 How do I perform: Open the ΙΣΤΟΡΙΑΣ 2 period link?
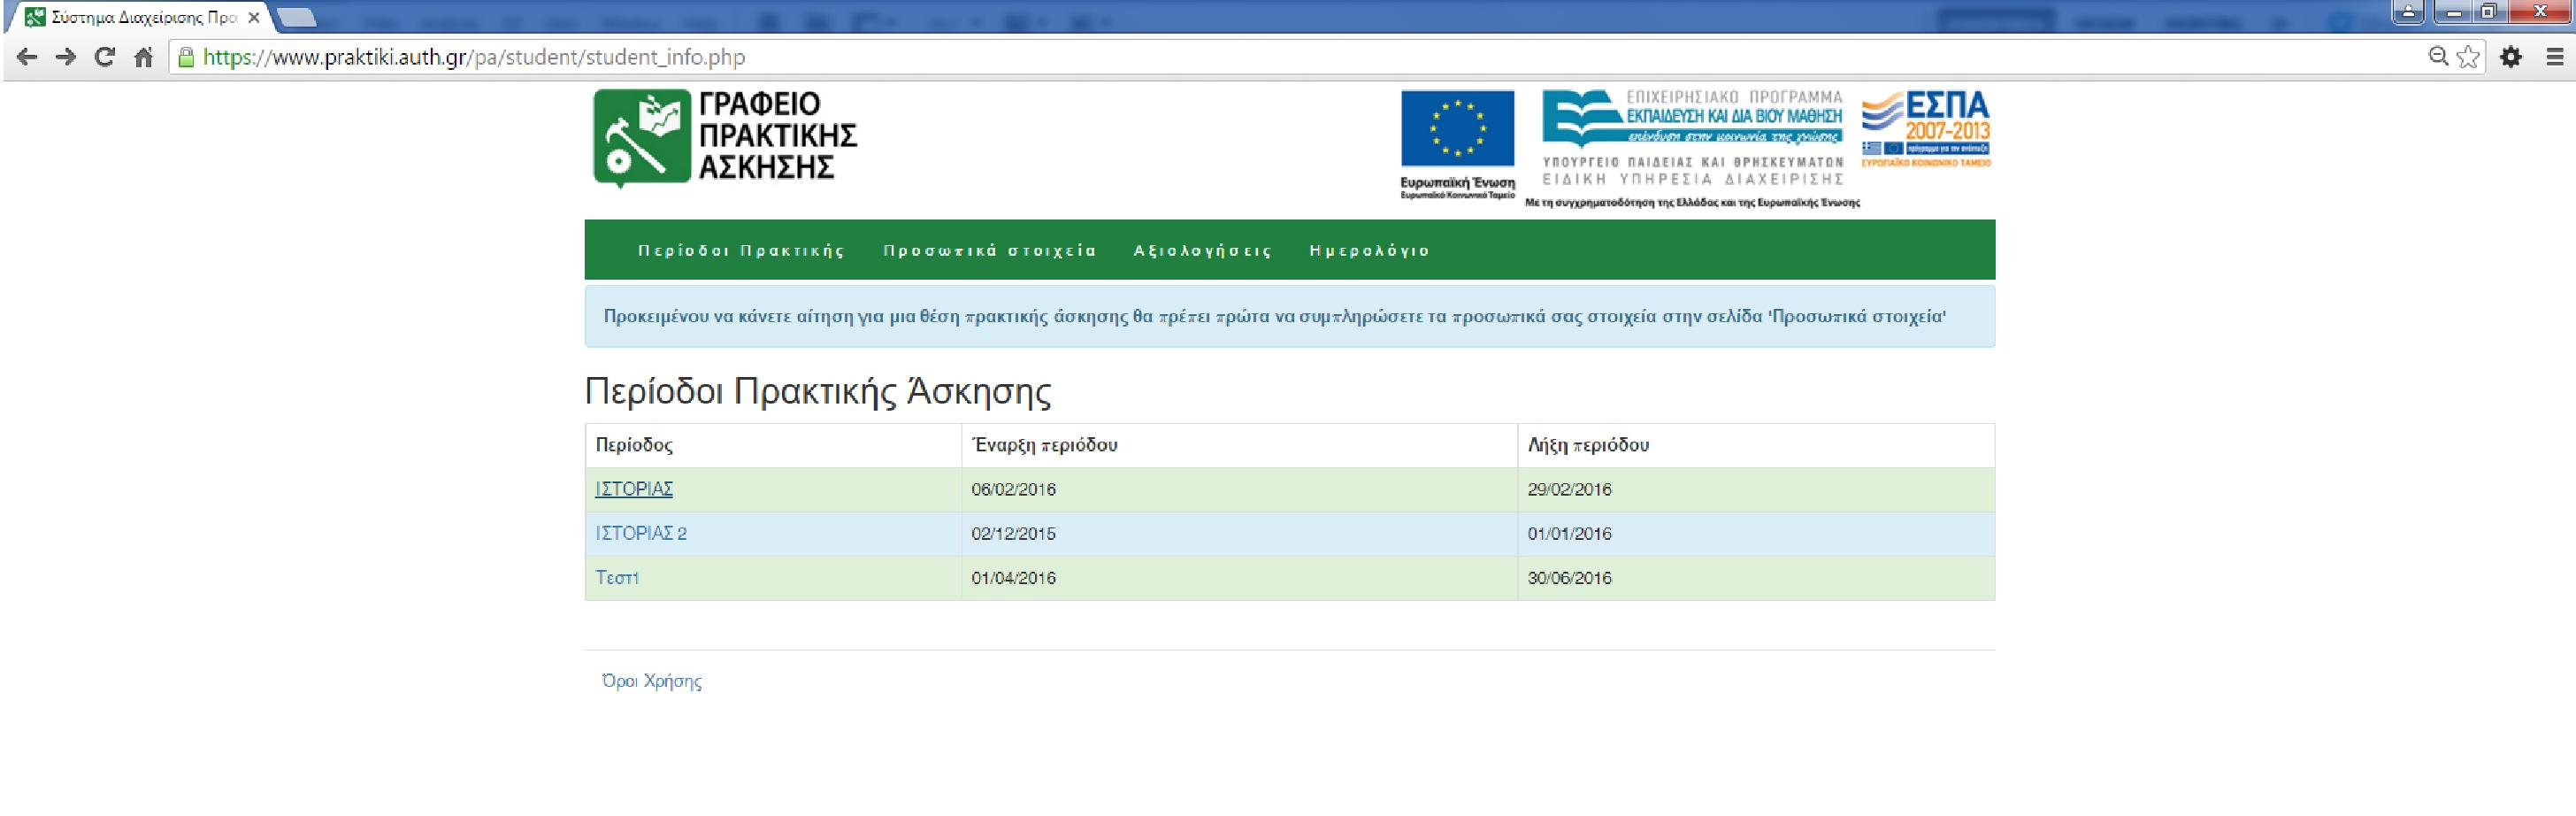[641, 533]
